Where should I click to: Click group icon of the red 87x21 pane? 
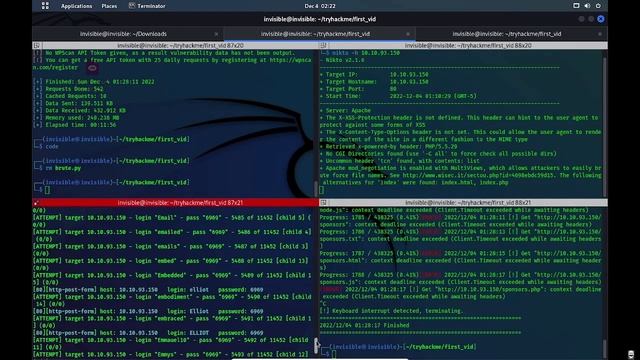pos(37,202)
